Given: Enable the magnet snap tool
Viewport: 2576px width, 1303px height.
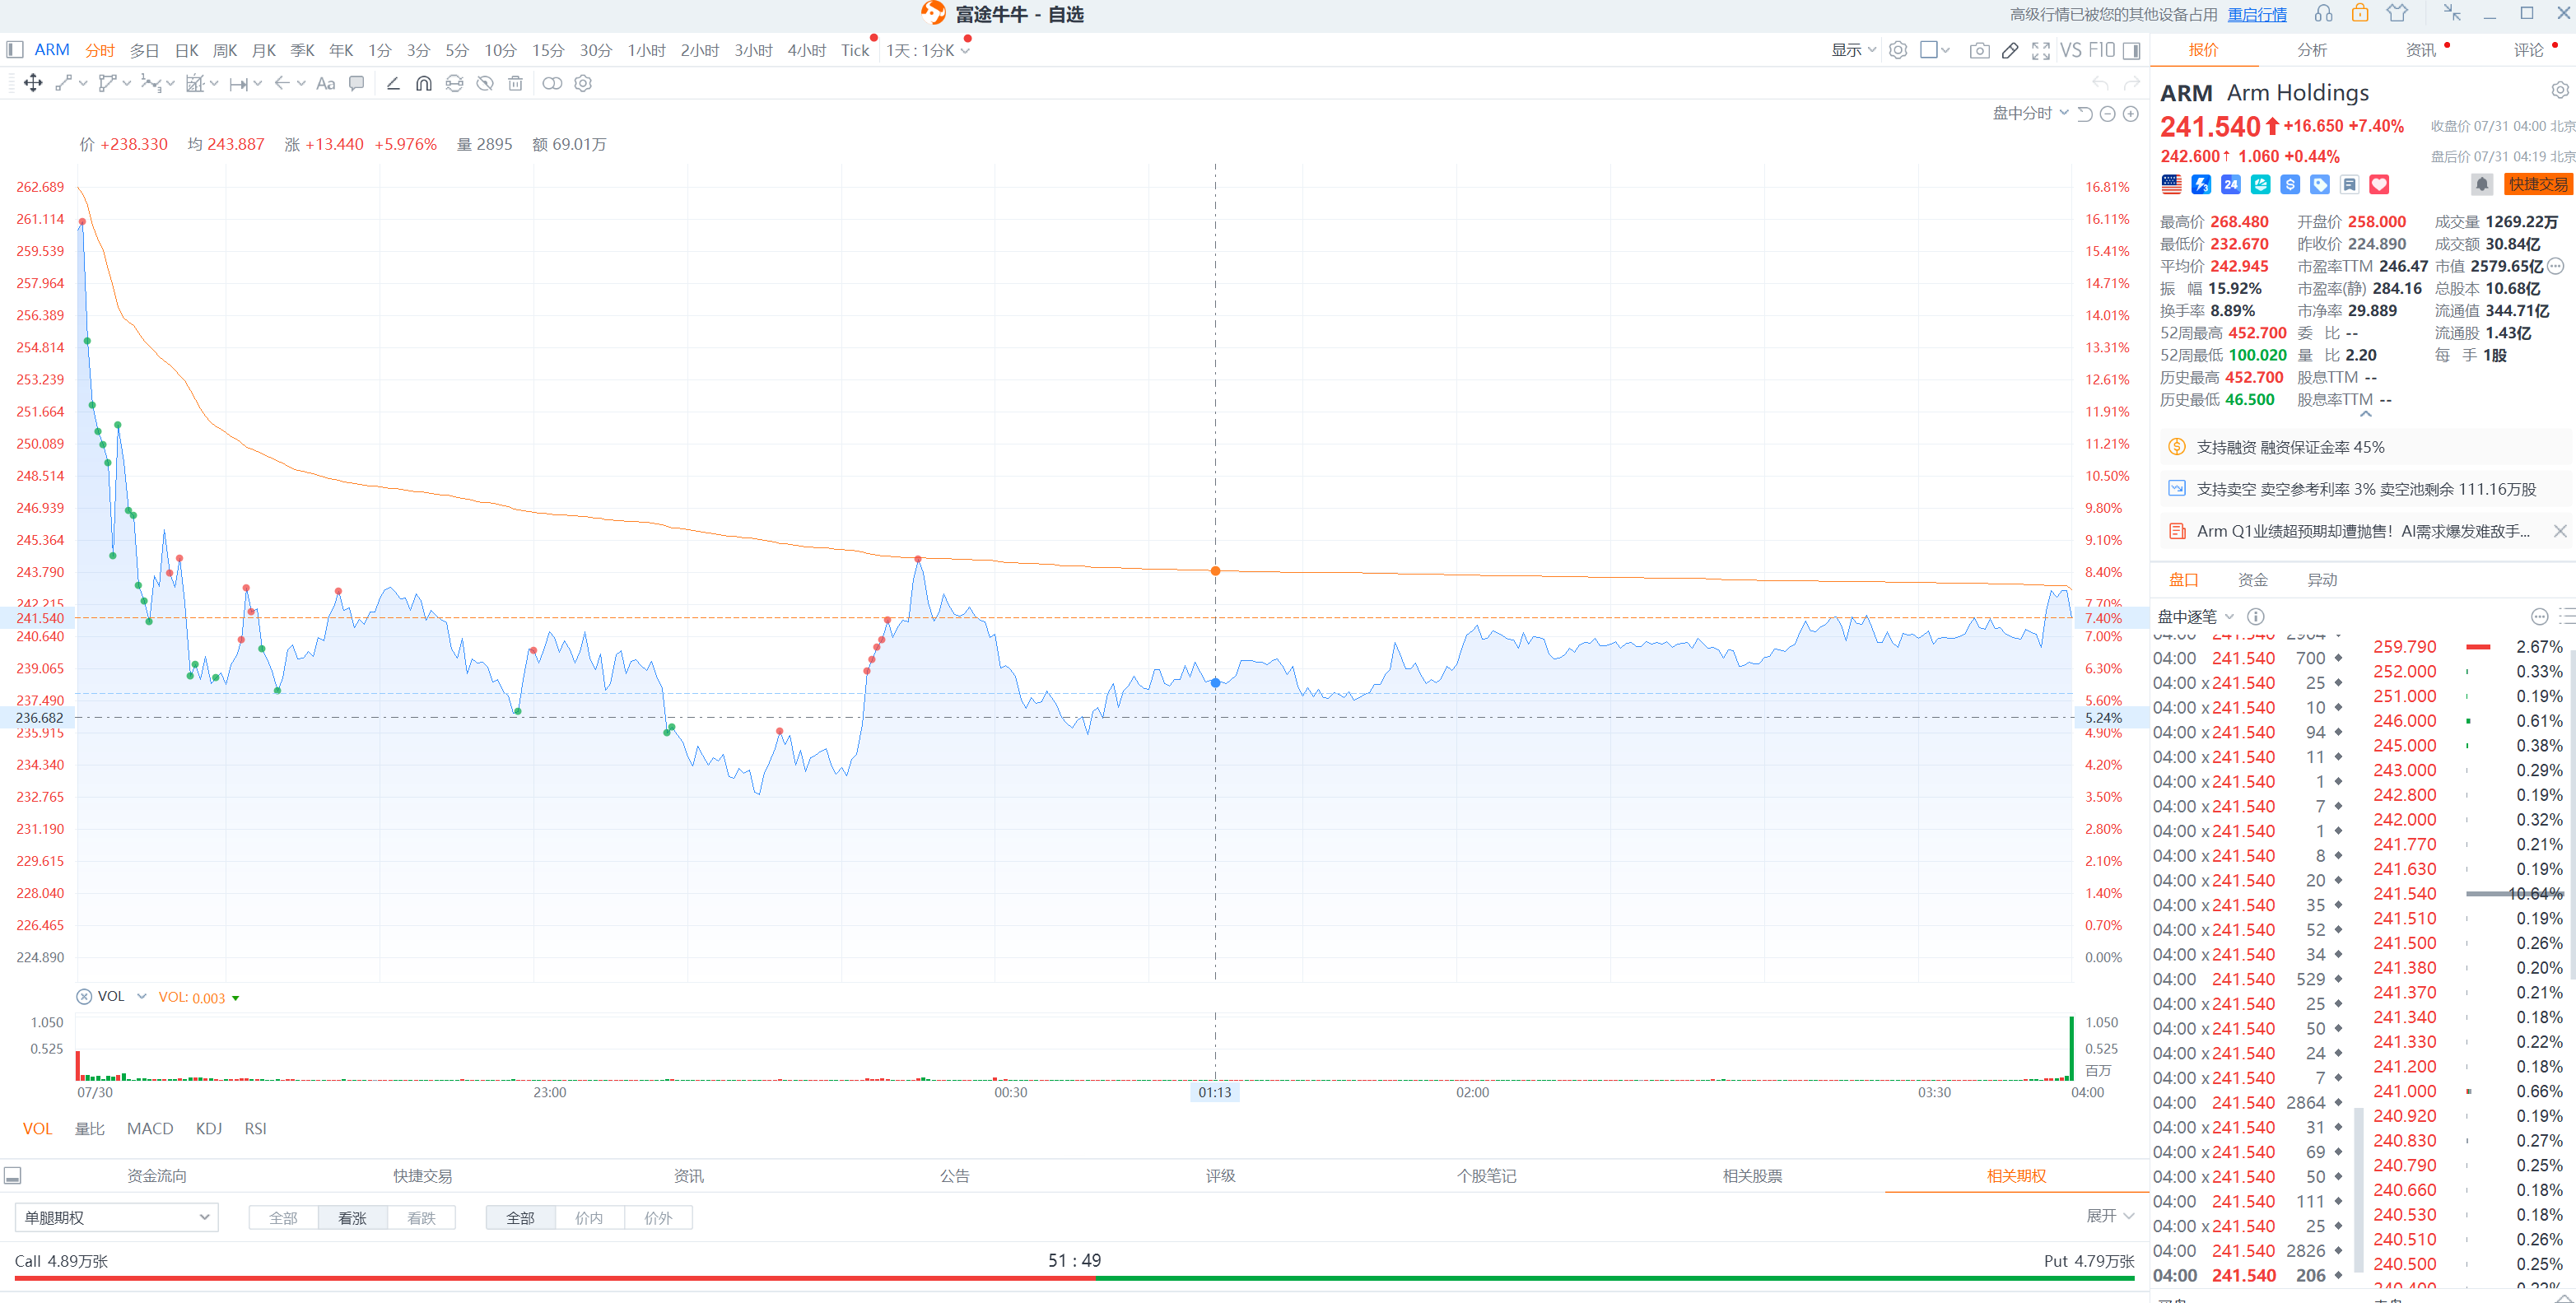Looking at the screenshot, I should [x=424, y=83].
